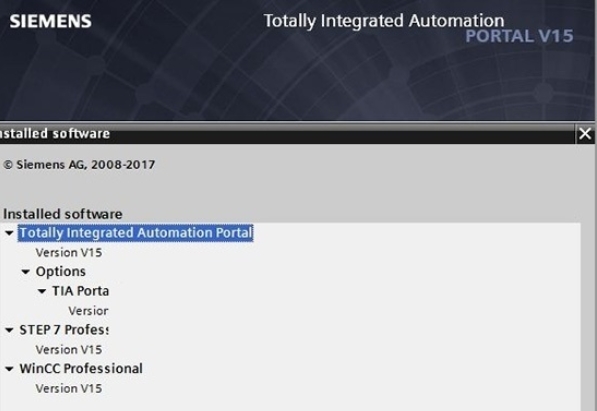Select the TIA Porta tree item

[x=80, y=291]
